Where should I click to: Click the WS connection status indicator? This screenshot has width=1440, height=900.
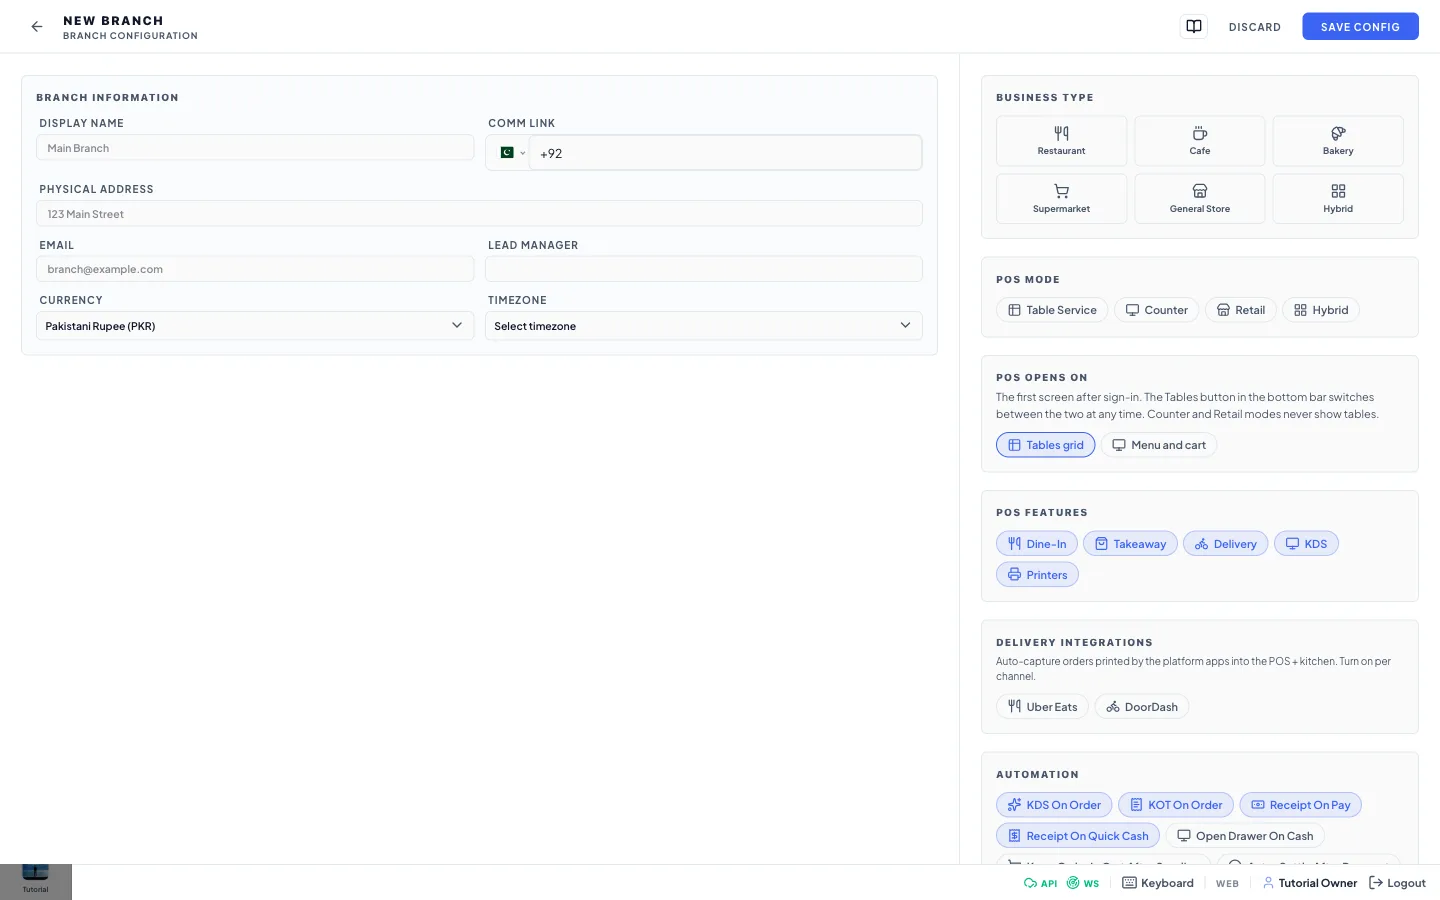[1083, 883]
